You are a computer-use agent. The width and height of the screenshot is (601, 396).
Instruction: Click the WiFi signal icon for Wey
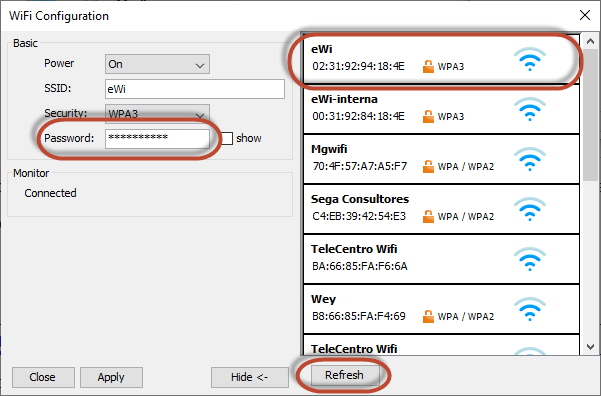[530, 309]
